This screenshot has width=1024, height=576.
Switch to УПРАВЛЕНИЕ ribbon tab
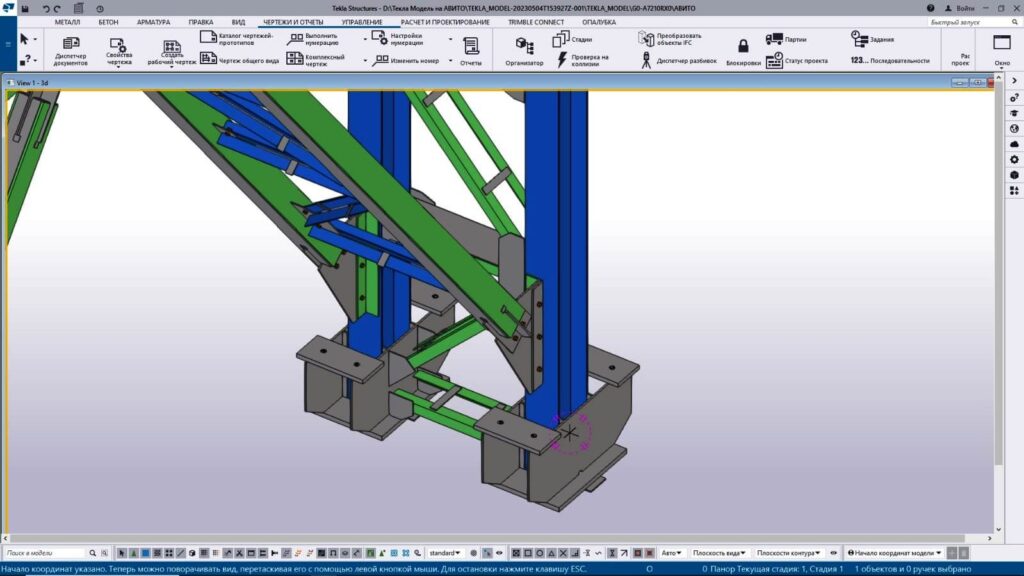(362, 22)
